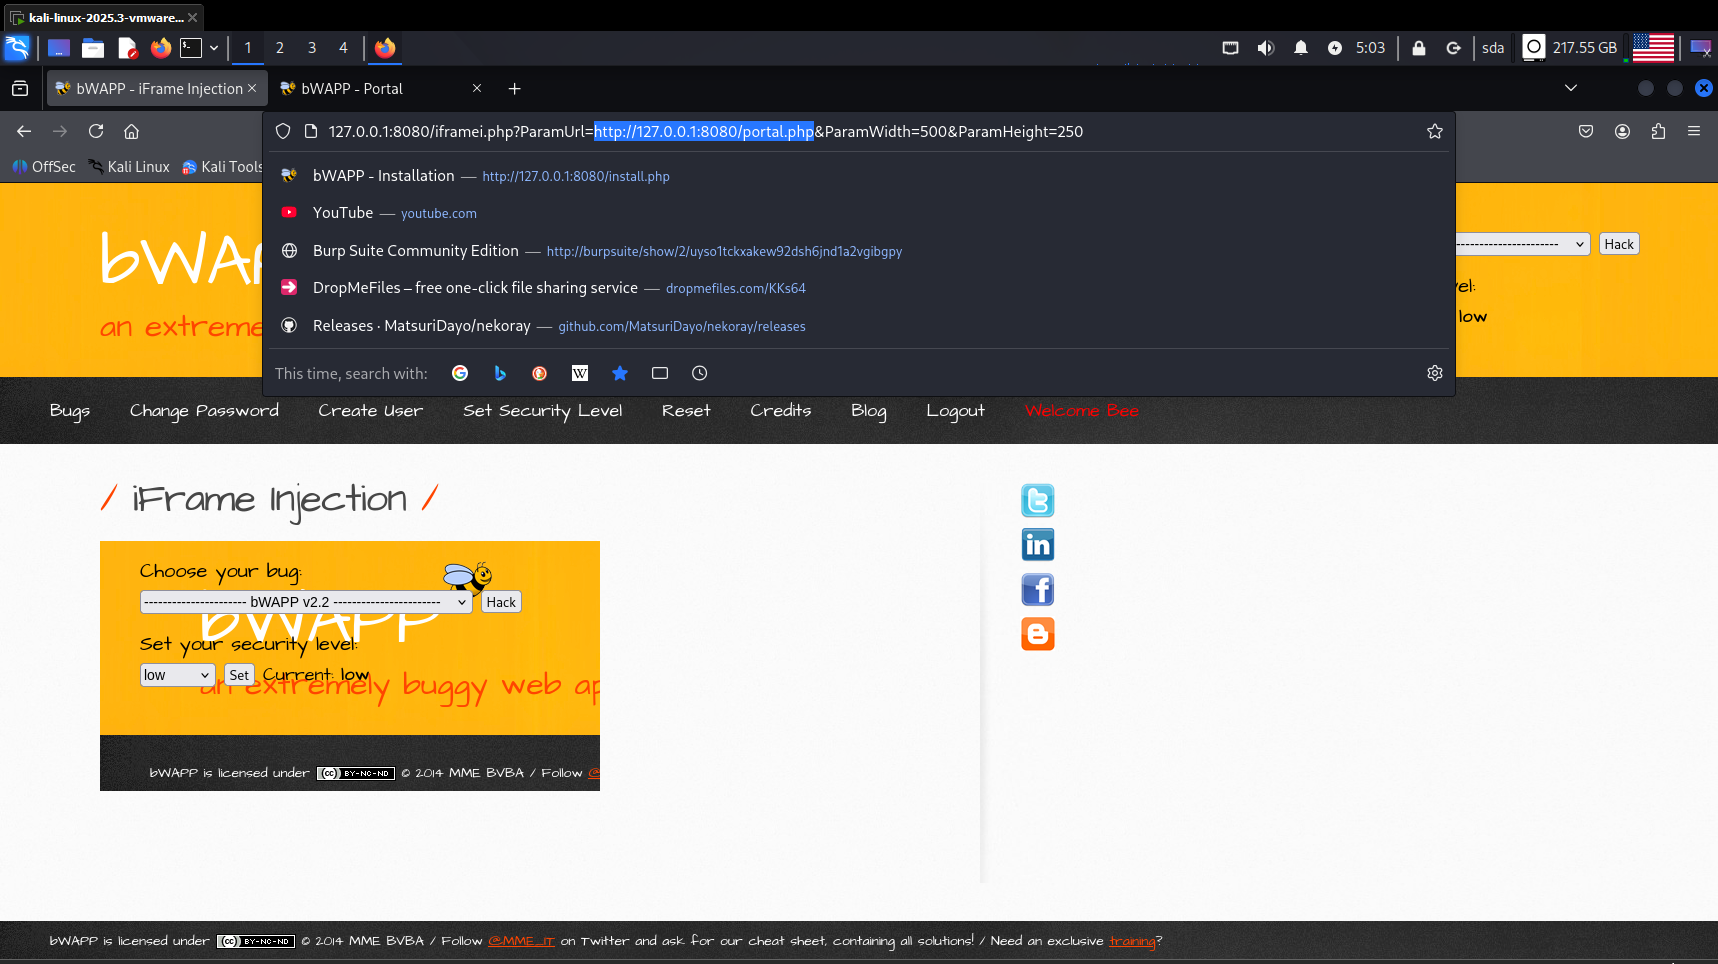The width and height of the screenshot is (1718, 964).
Task: Select Burp Suite Community Edition suggestion
Action: click(416, 251)
